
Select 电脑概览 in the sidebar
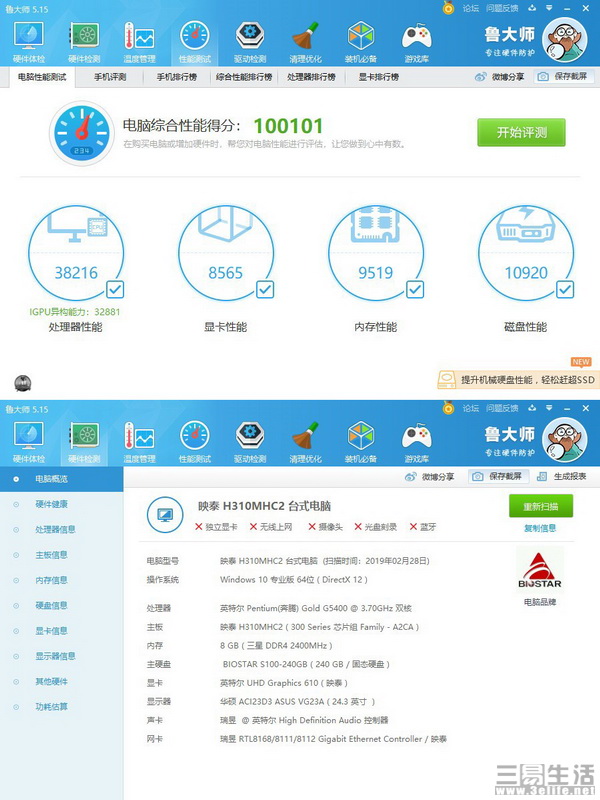61,479
